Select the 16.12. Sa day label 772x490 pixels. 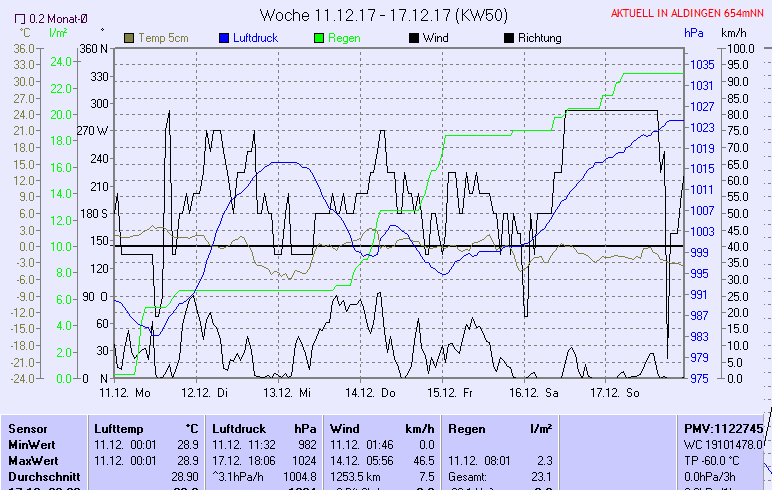coord(535,392)
